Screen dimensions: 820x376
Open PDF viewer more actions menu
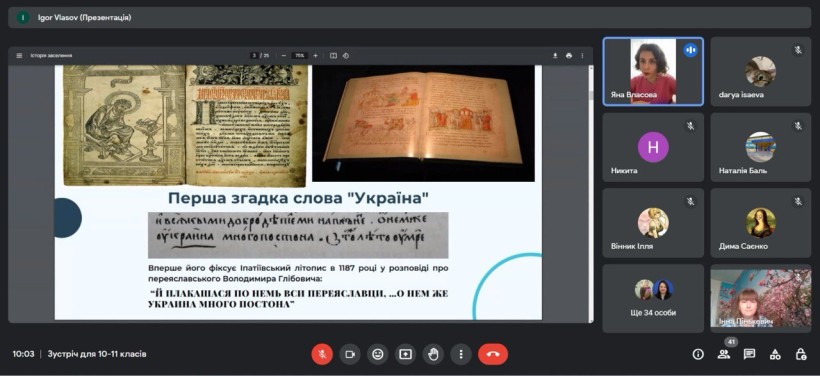point(582,55)
